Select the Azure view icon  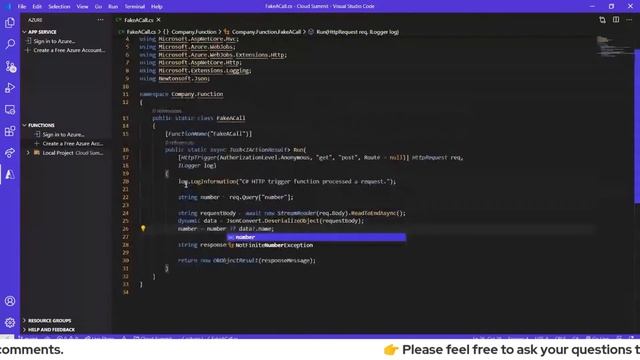[x=10, y=174]
